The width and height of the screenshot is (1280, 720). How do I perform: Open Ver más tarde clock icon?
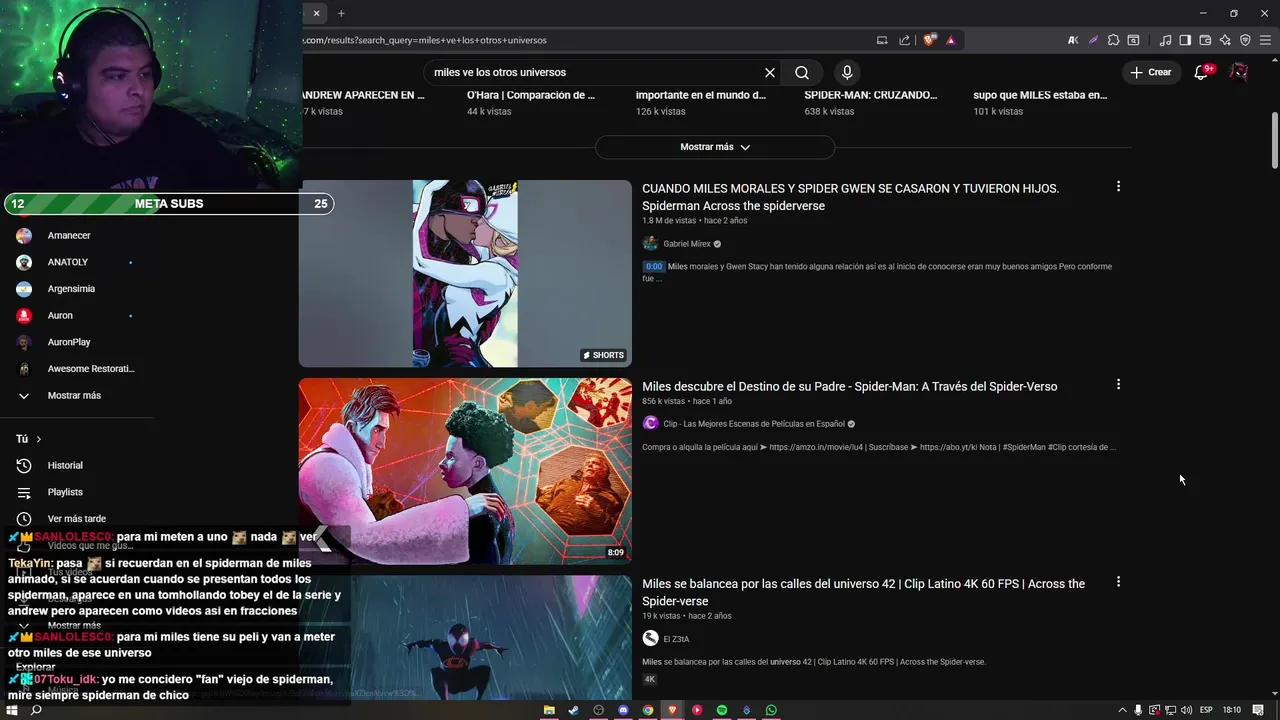[x=24, y=519]
